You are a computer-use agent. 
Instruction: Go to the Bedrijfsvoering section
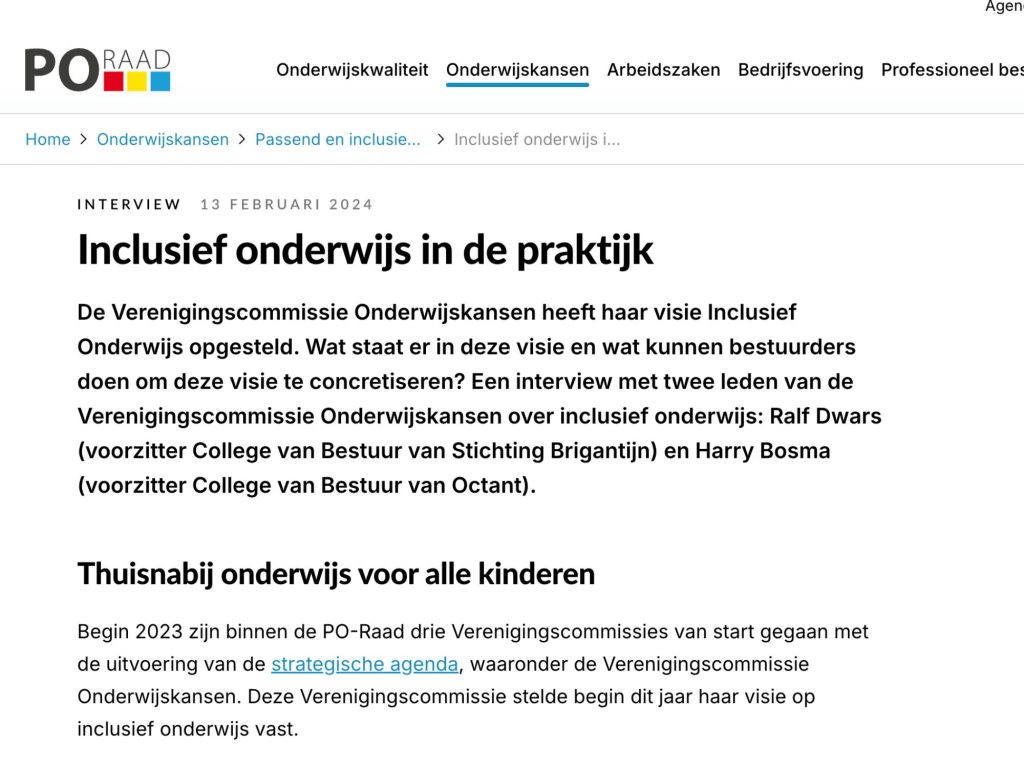click(x=800, y=70)
